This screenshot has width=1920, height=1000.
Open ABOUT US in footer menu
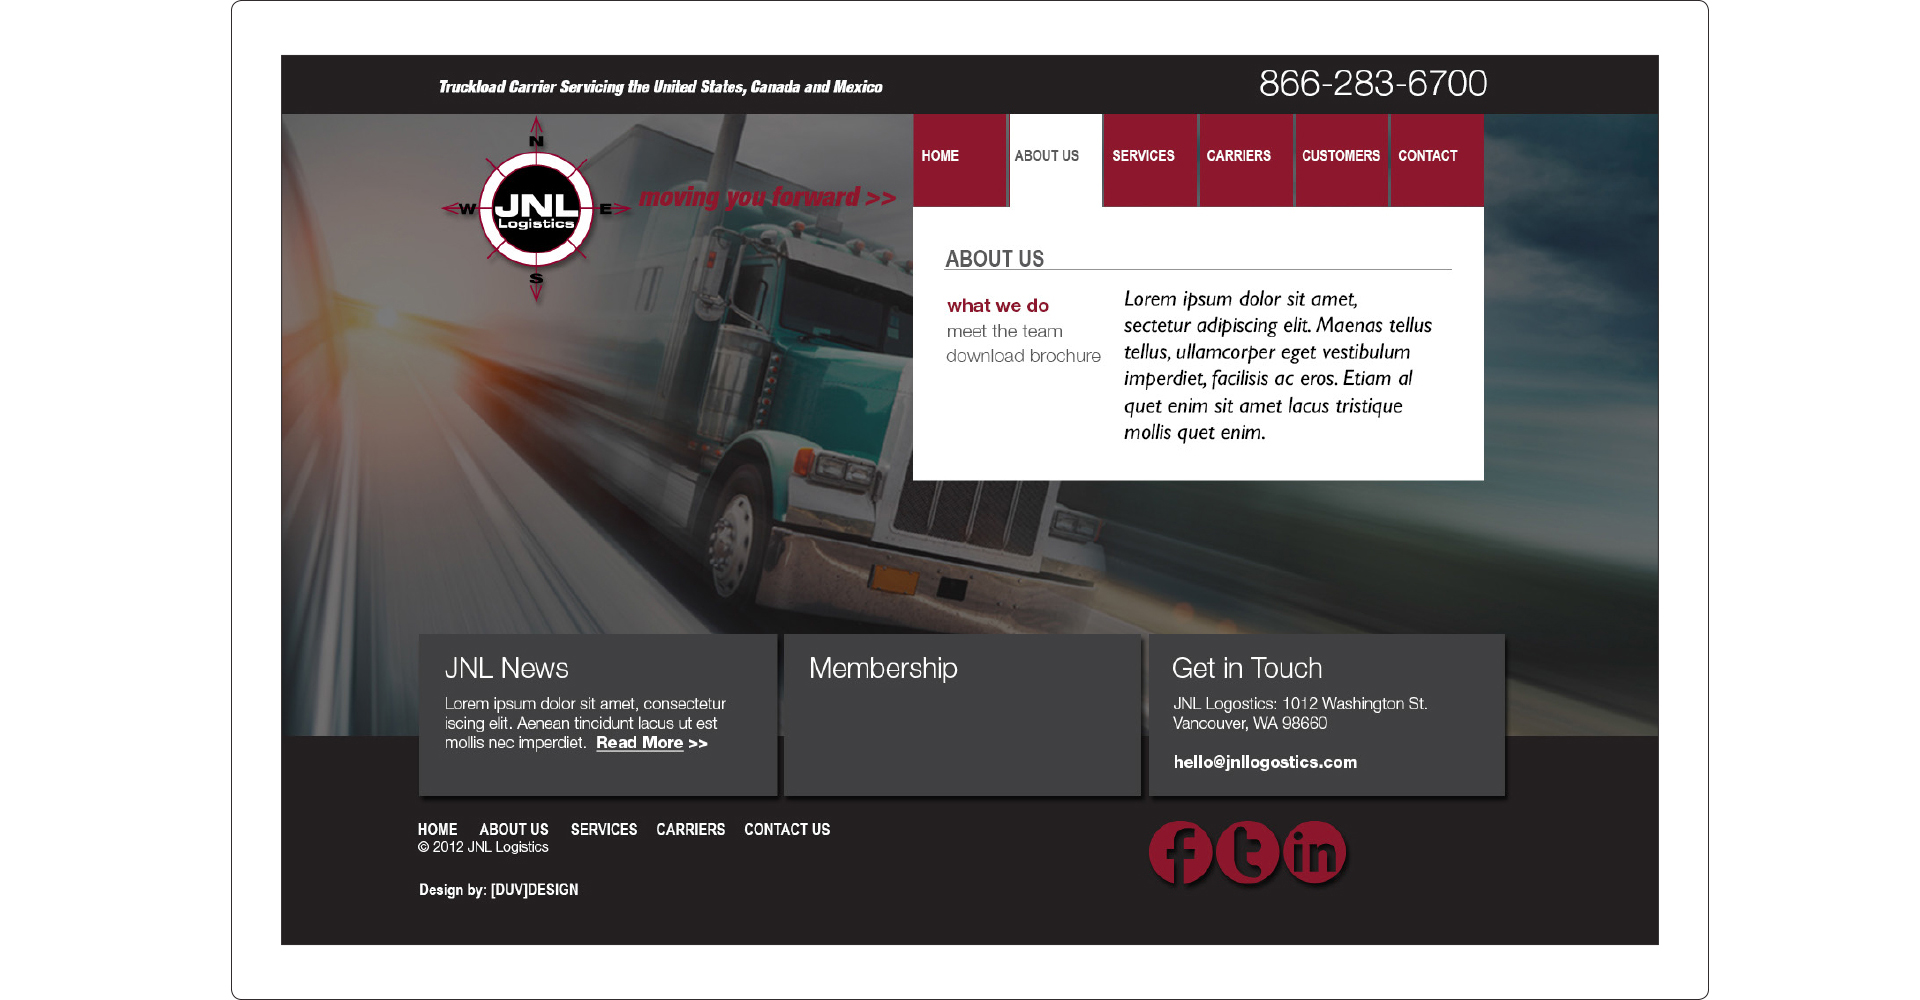[514, 830]
